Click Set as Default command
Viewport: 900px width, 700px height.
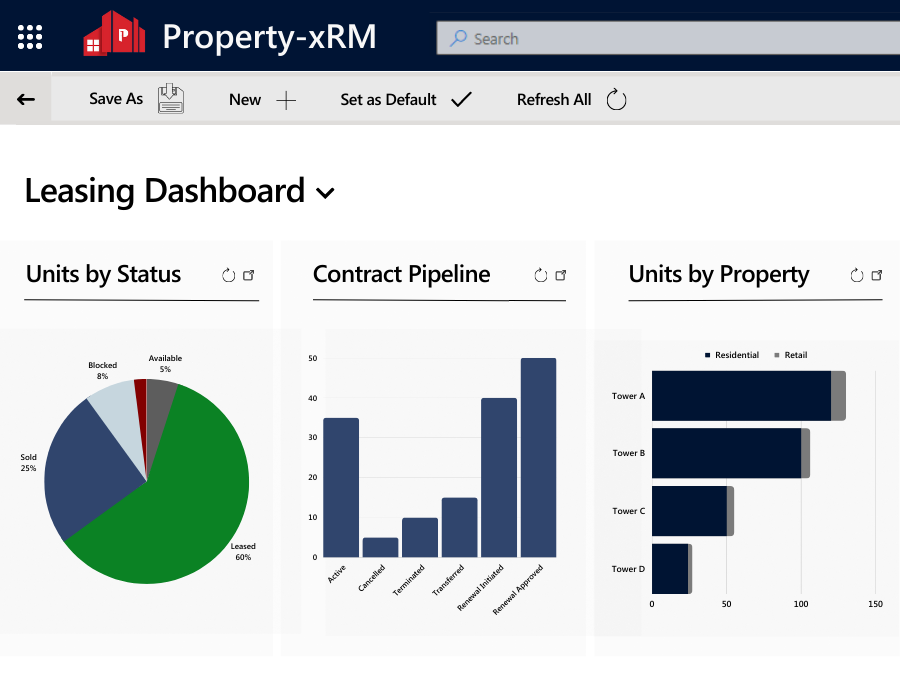point(406,100)
